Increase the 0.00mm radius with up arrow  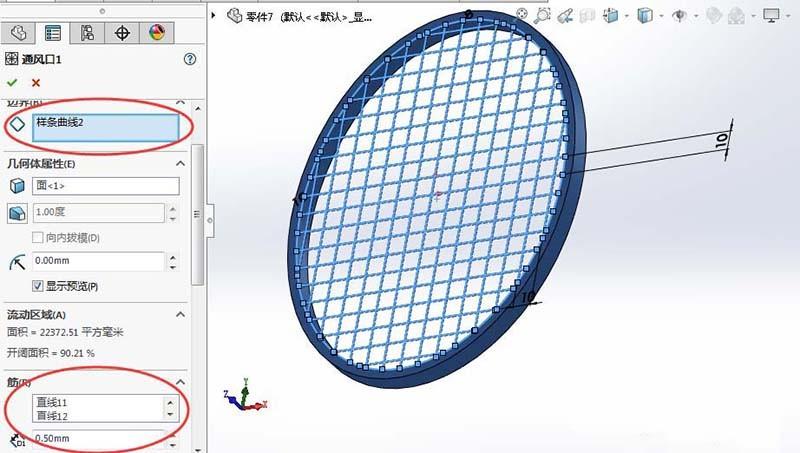[x=172, y=258]
